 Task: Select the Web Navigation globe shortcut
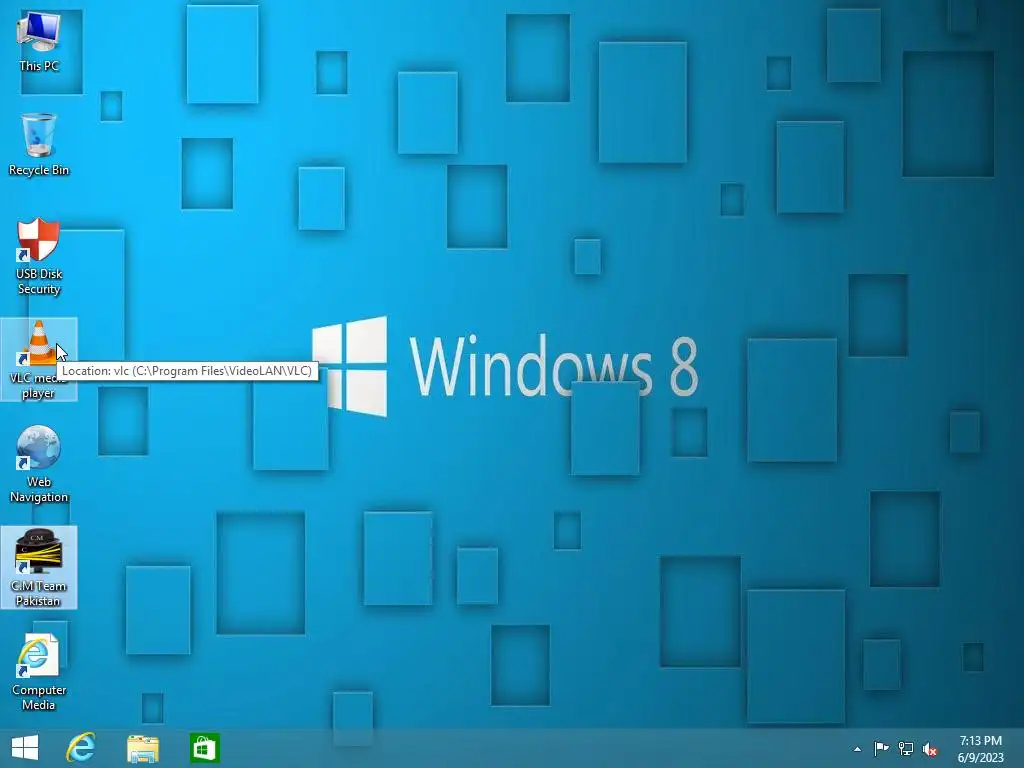coord(38,448)
